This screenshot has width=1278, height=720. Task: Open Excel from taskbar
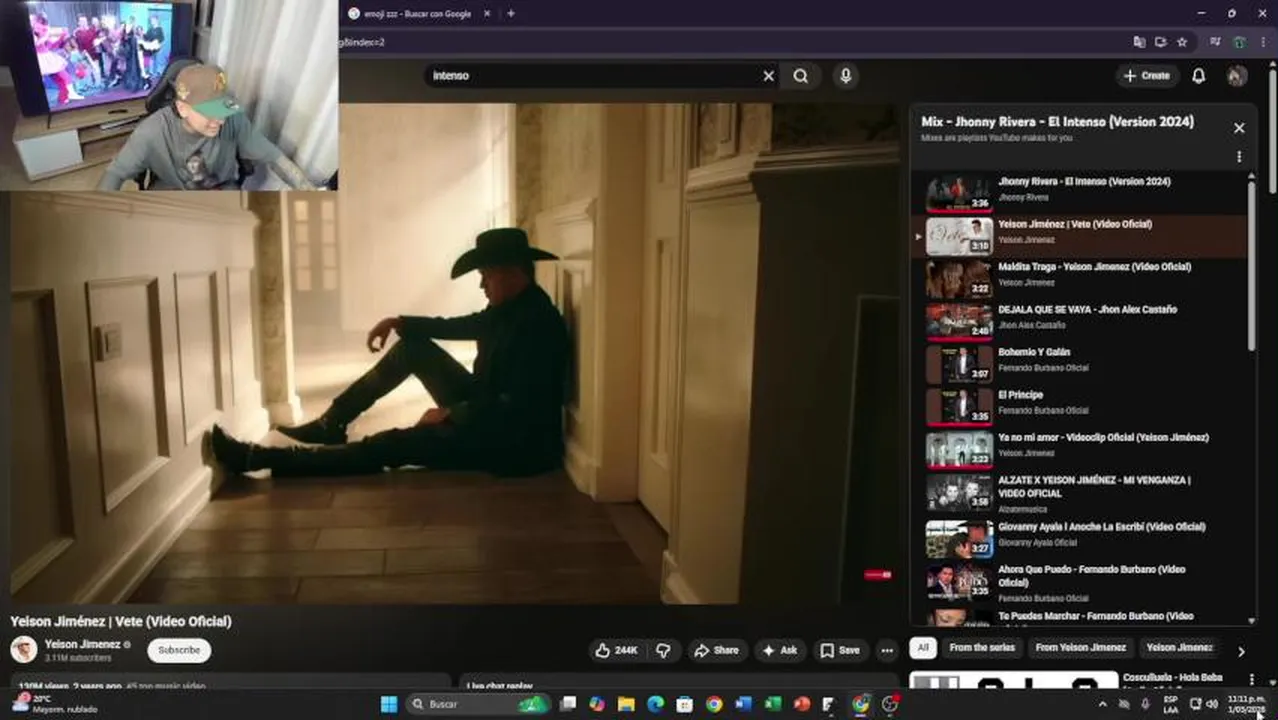click(x=773, y=704)
